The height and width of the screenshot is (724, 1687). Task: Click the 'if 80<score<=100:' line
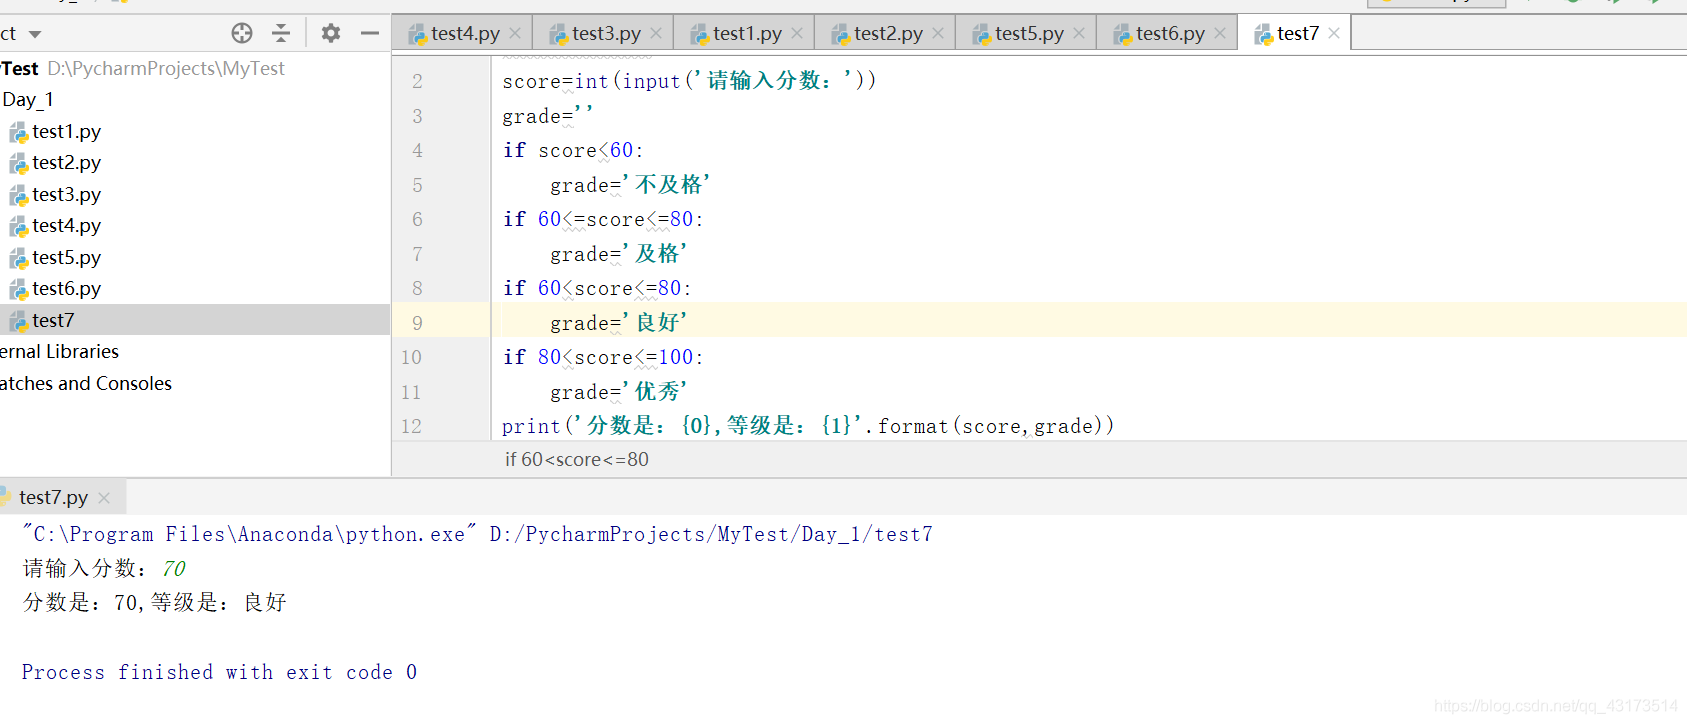603,357
